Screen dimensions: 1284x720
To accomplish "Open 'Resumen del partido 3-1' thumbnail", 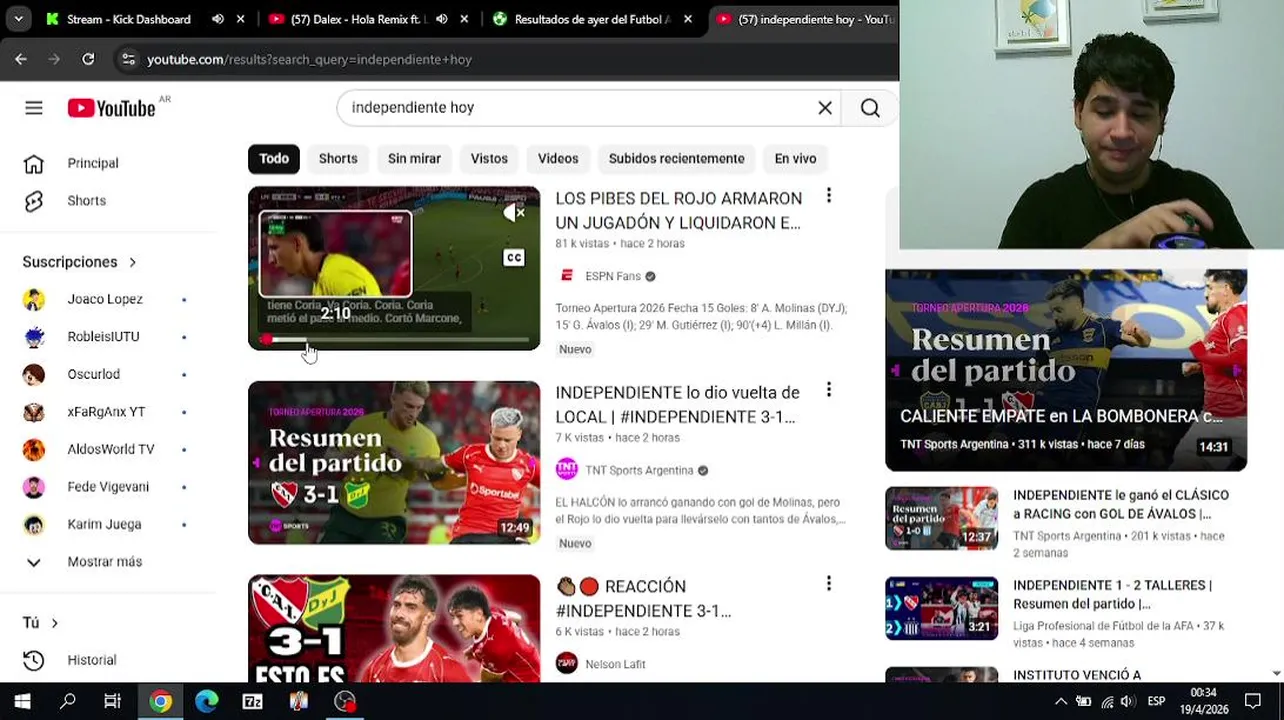I will [x=394, y=462].
